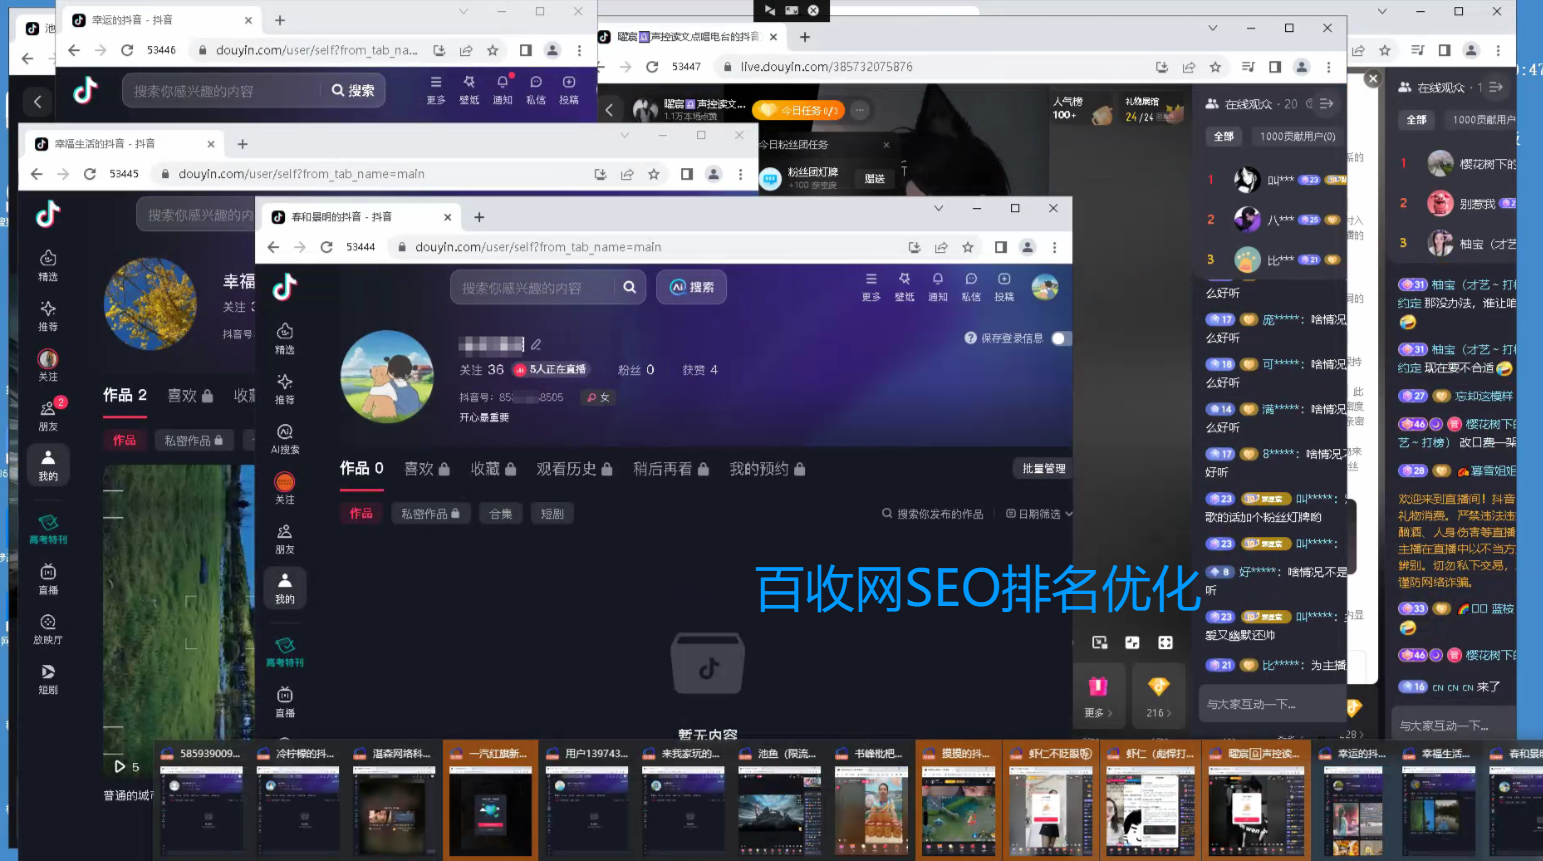
Task: Open 壁纸 icon in front window header
Action: 904,287
